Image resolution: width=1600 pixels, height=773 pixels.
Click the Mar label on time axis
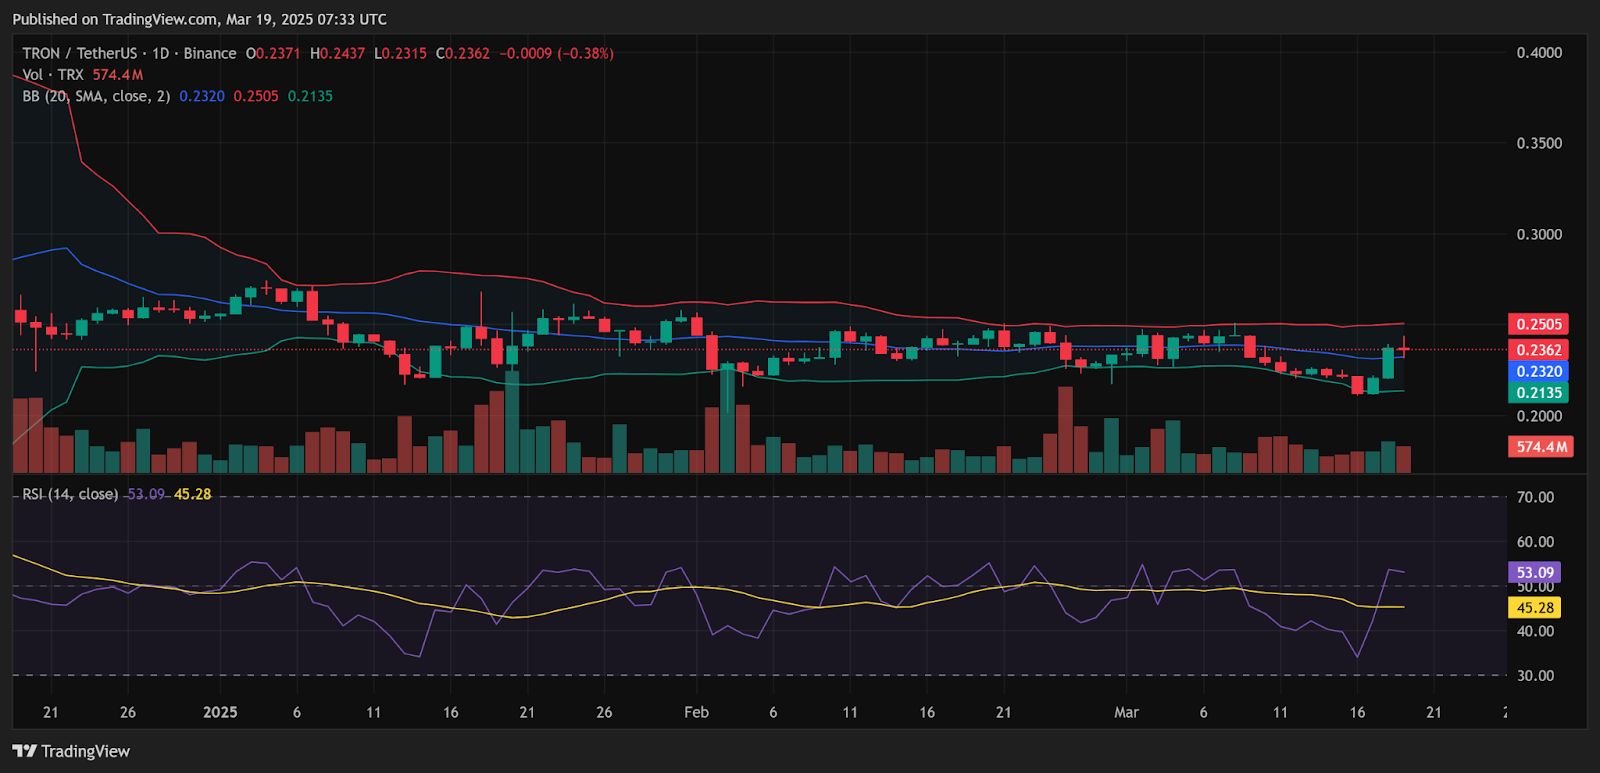coord(1126,712)
